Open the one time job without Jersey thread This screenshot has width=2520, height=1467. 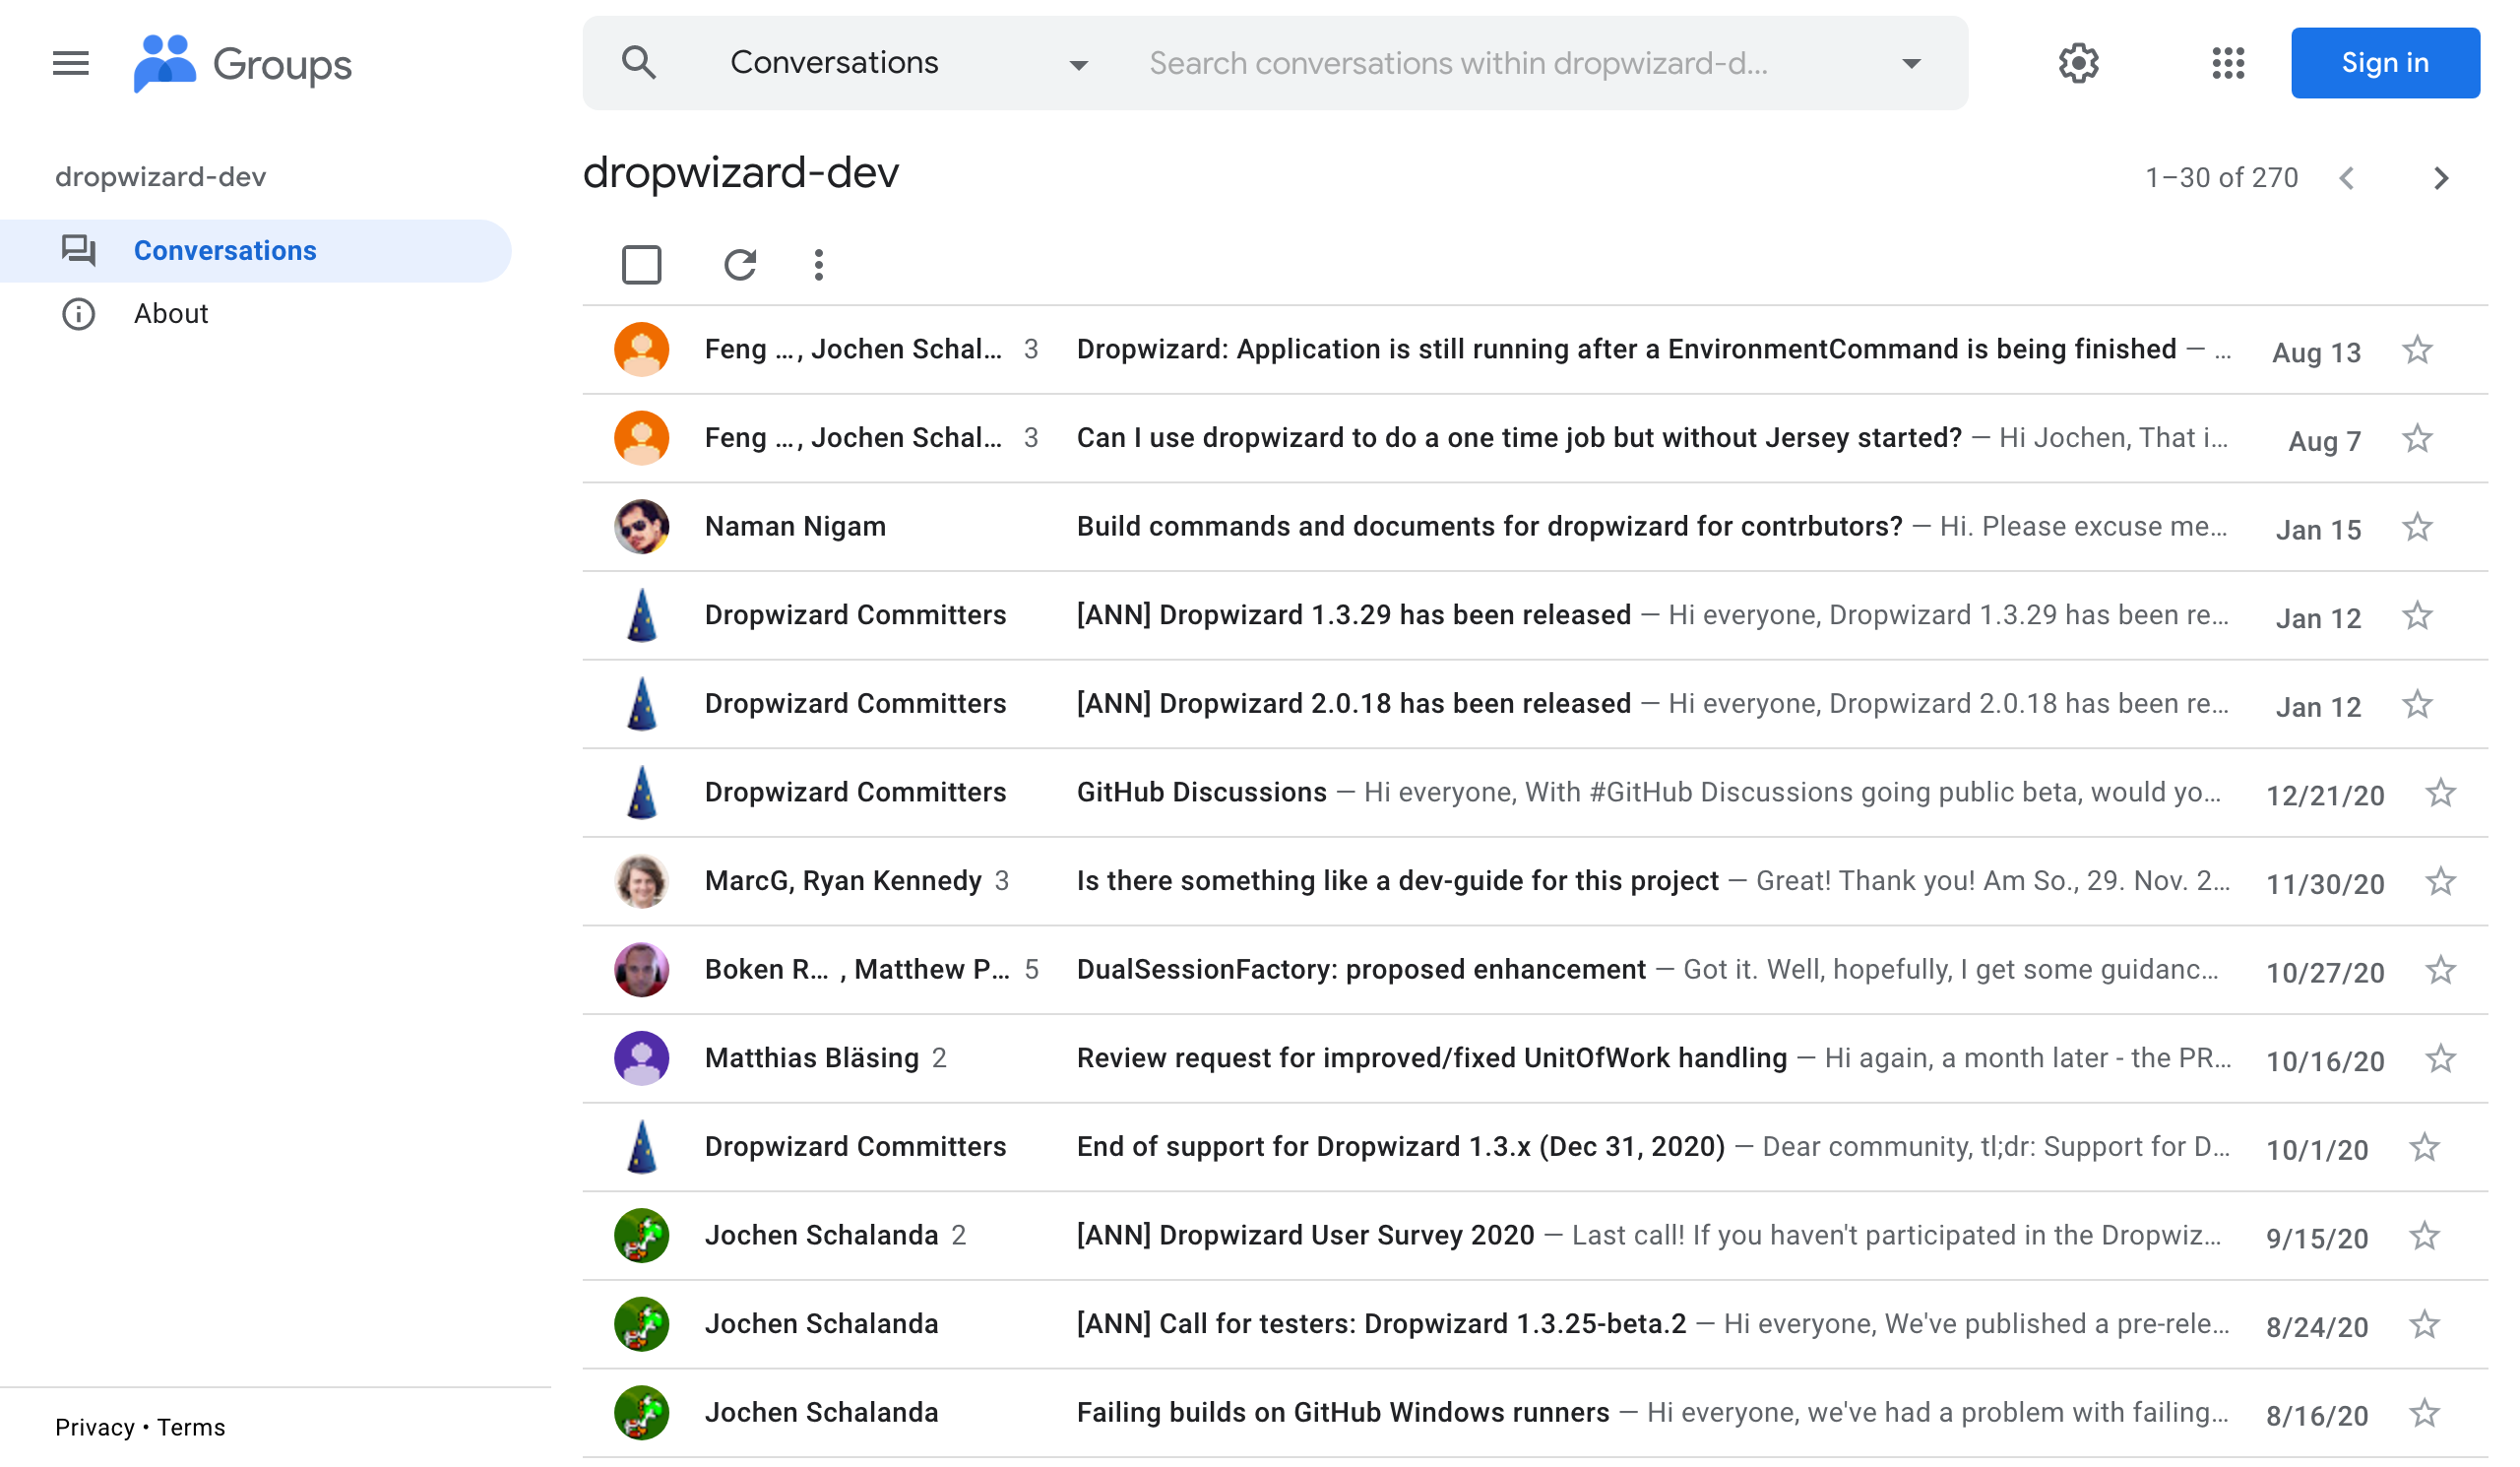1519,438
